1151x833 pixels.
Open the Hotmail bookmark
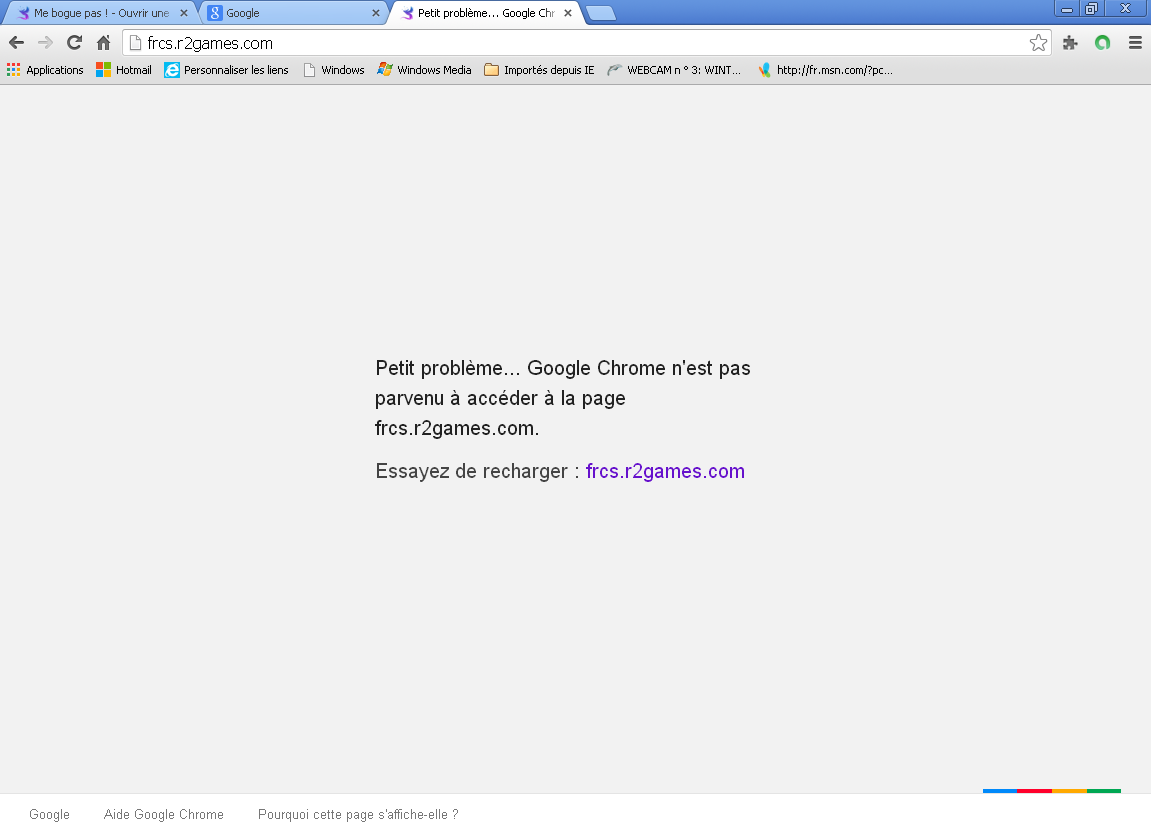[124, 70]
